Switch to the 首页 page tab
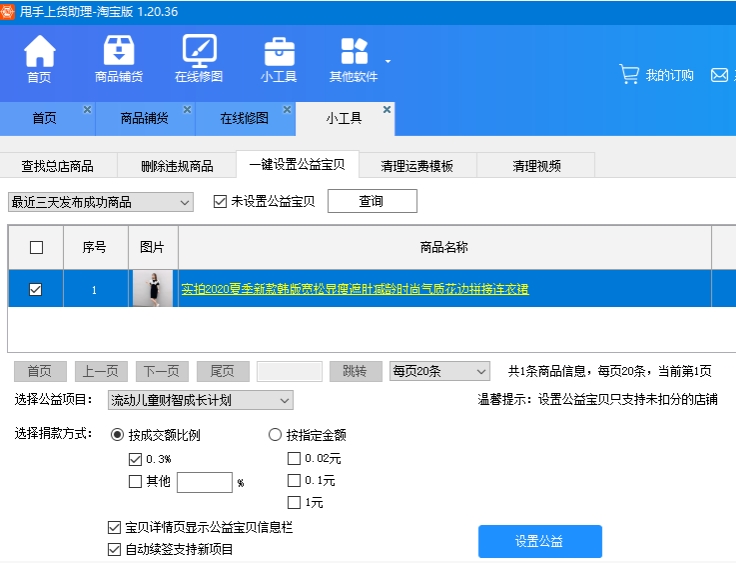The width and height of the screenshot is (736, 563). 45,118
